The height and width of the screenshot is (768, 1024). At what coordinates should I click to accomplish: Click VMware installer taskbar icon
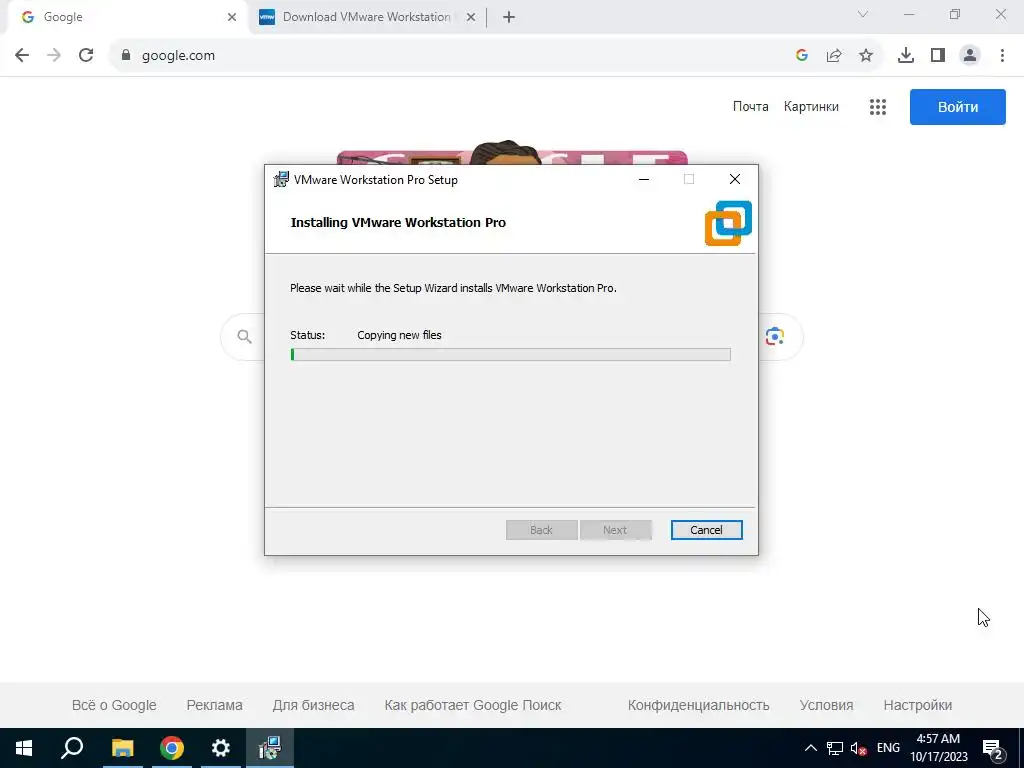pos(269,748)
